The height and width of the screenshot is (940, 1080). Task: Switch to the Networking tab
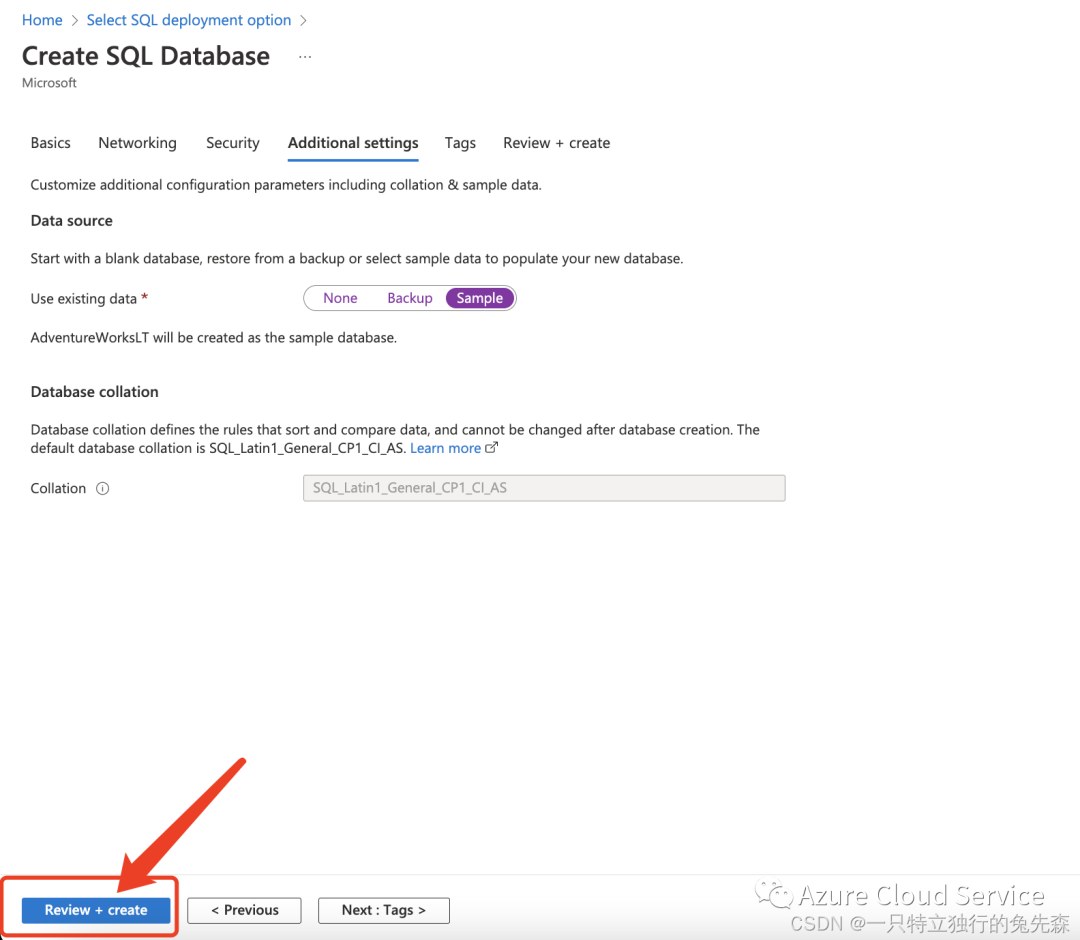[x=137, y=143]
